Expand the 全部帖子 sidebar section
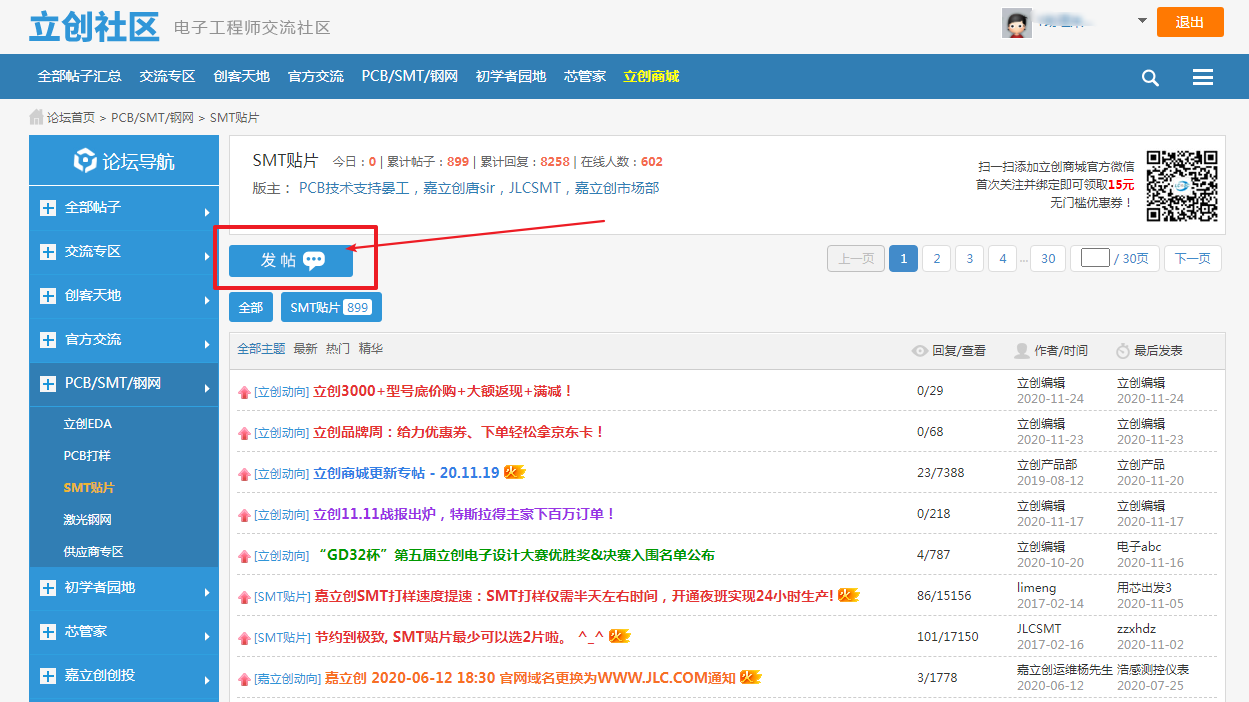1249x702 pixels. pos(48,208)
